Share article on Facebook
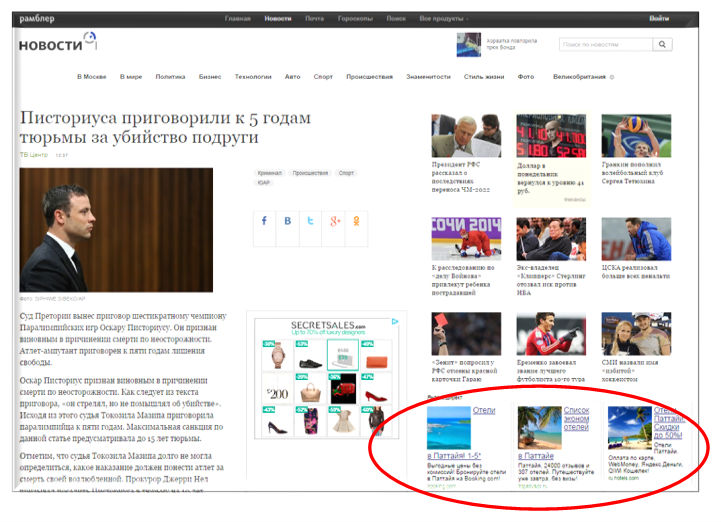721x522 pixels. (x=264, y=221)
